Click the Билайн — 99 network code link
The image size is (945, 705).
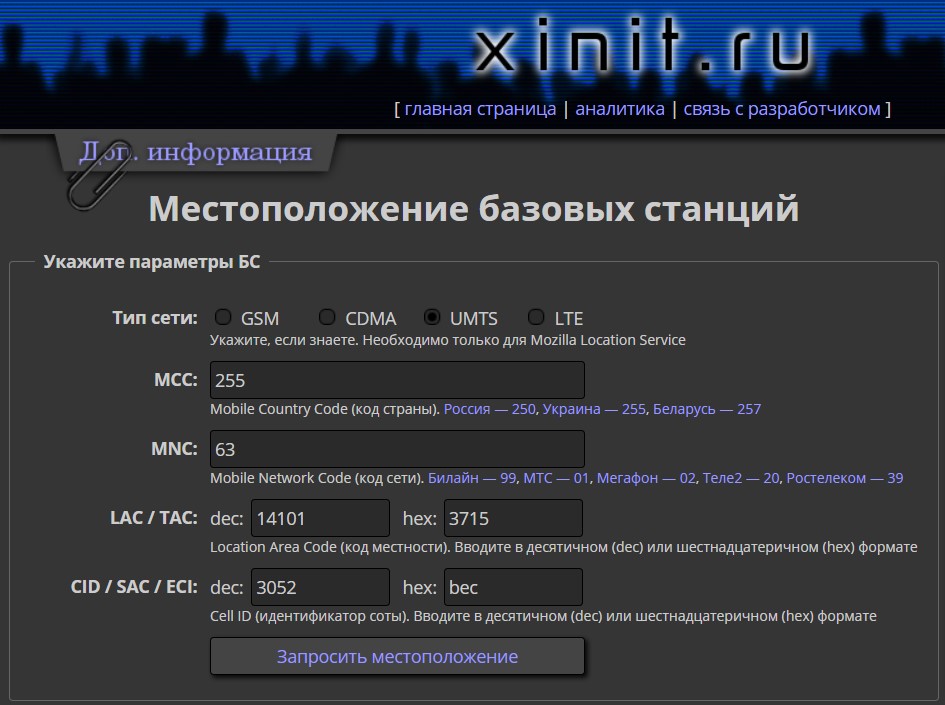(472, 478)
